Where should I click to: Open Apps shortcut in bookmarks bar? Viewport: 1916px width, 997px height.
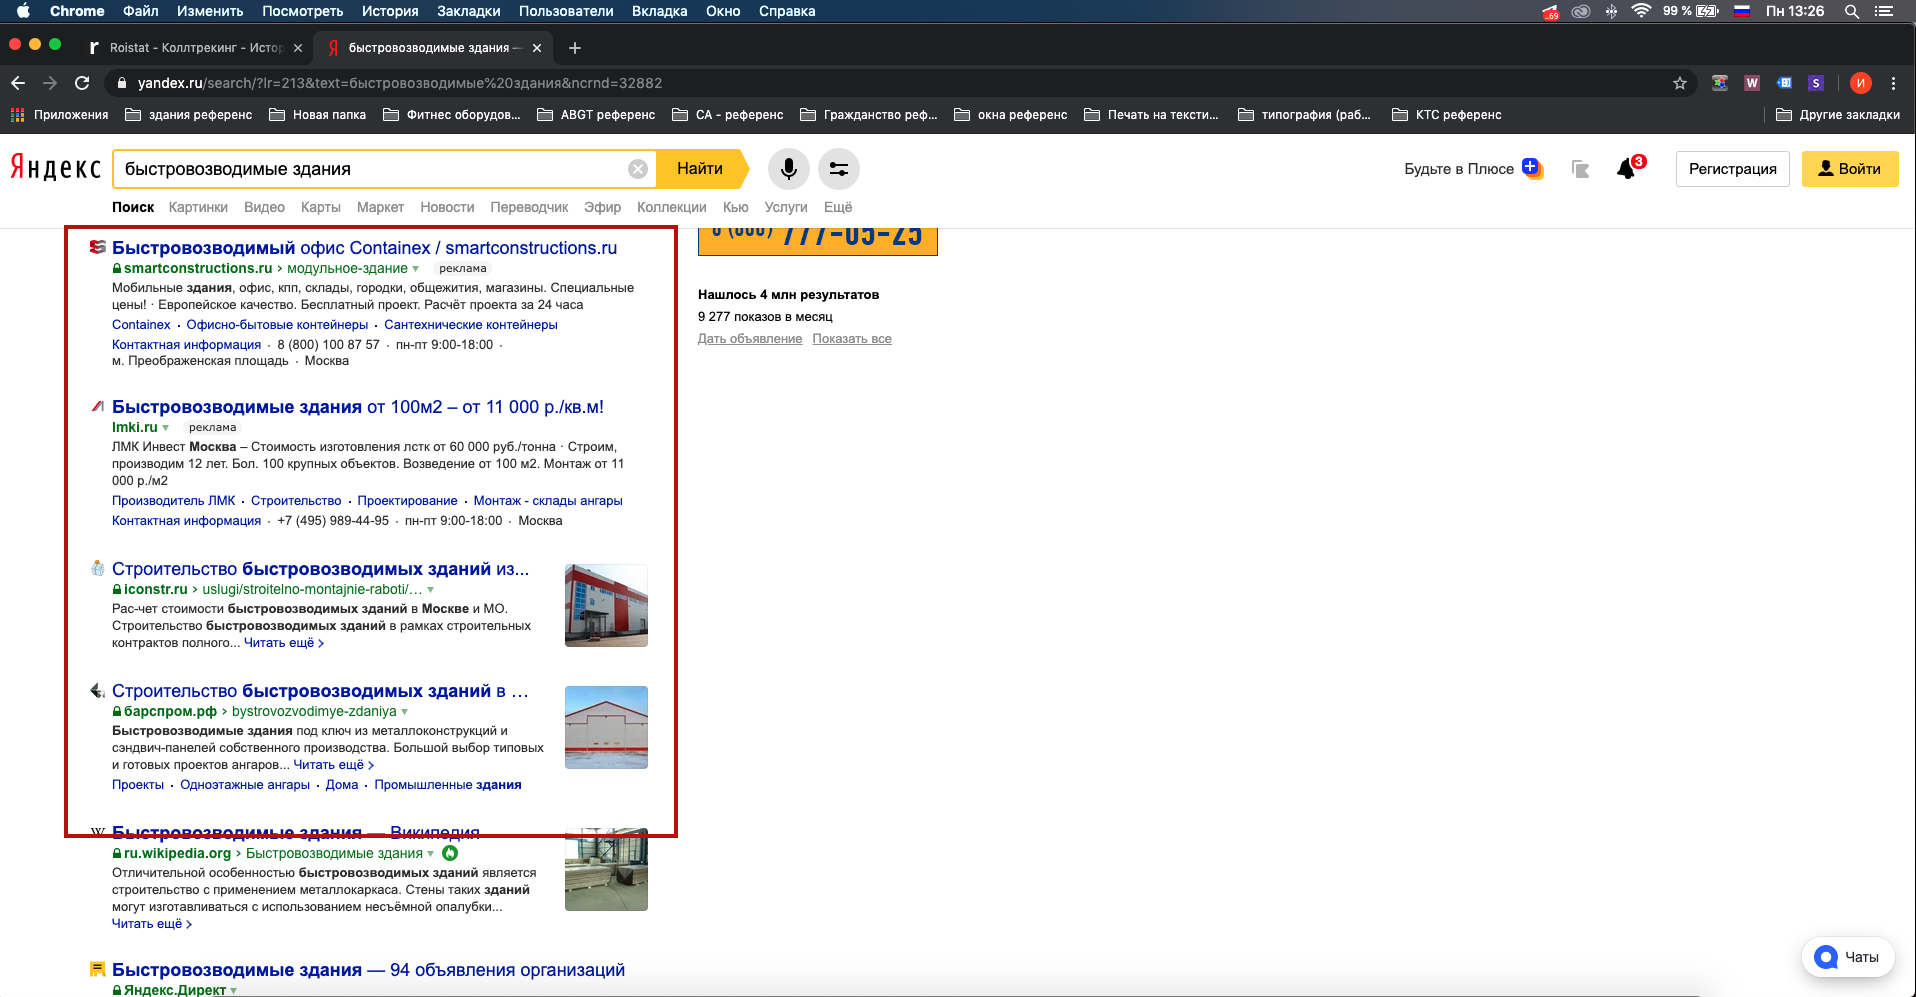(59, 115)
